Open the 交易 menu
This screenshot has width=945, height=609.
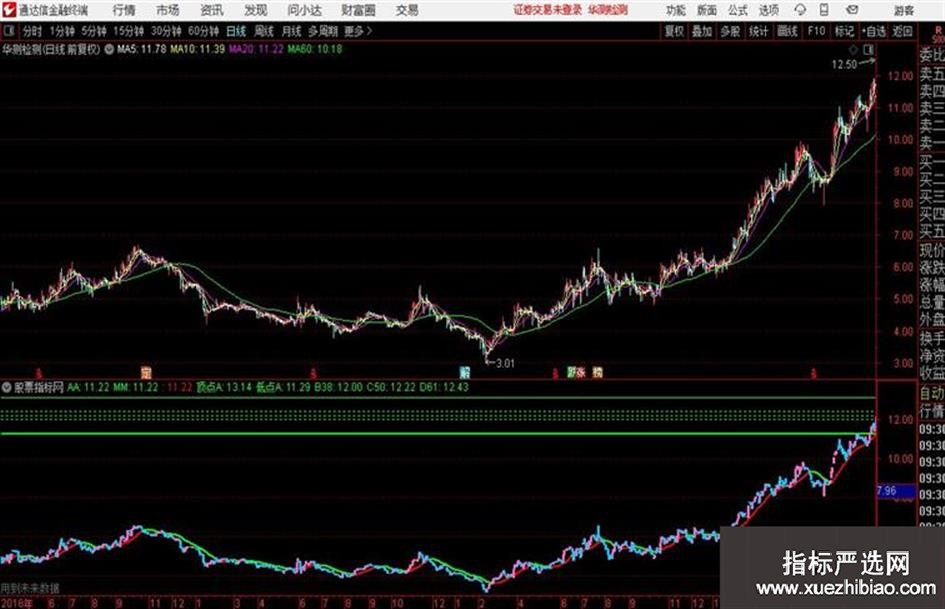407,10
